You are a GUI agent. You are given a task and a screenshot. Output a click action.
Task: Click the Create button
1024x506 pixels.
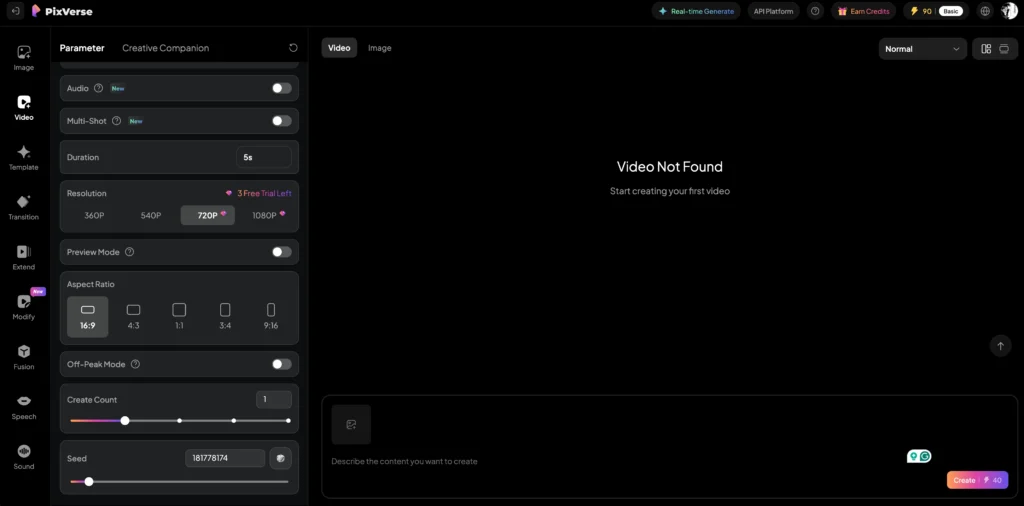(x=978, y=480)
